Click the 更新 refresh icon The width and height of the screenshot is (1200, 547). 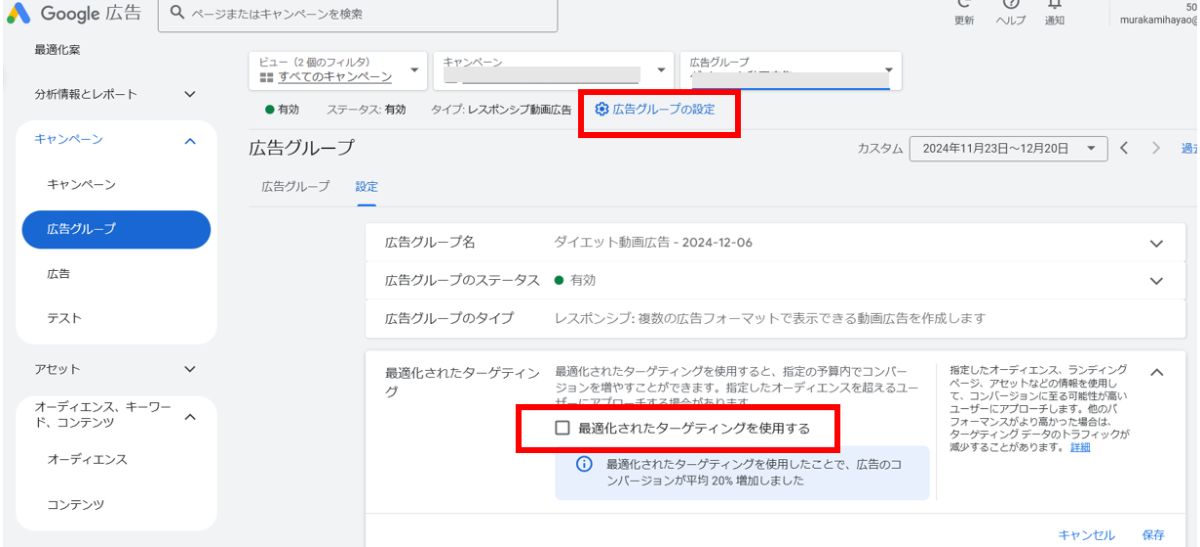point(965,4)
